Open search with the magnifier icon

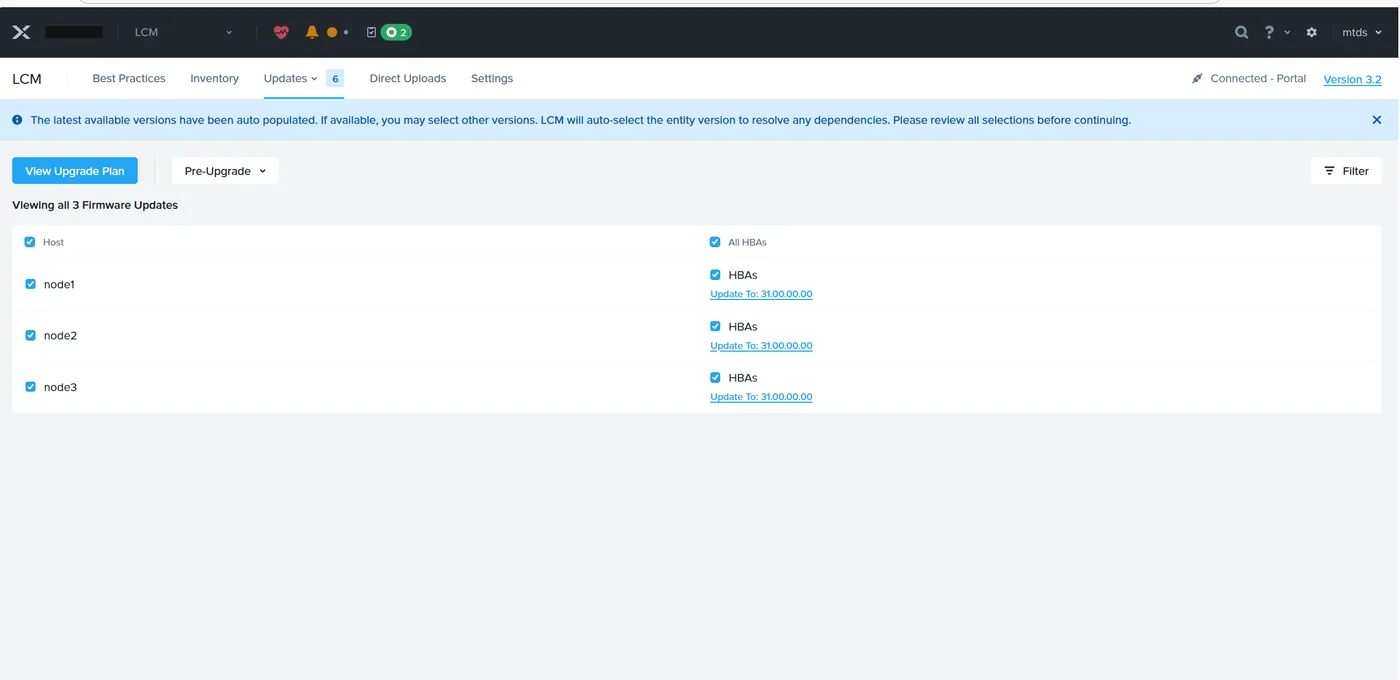1241,32
